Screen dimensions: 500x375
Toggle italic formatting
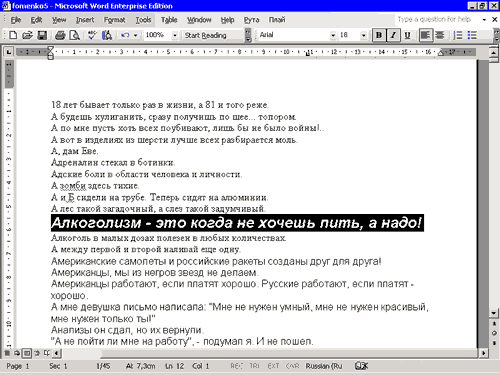[x=393, y=35]
